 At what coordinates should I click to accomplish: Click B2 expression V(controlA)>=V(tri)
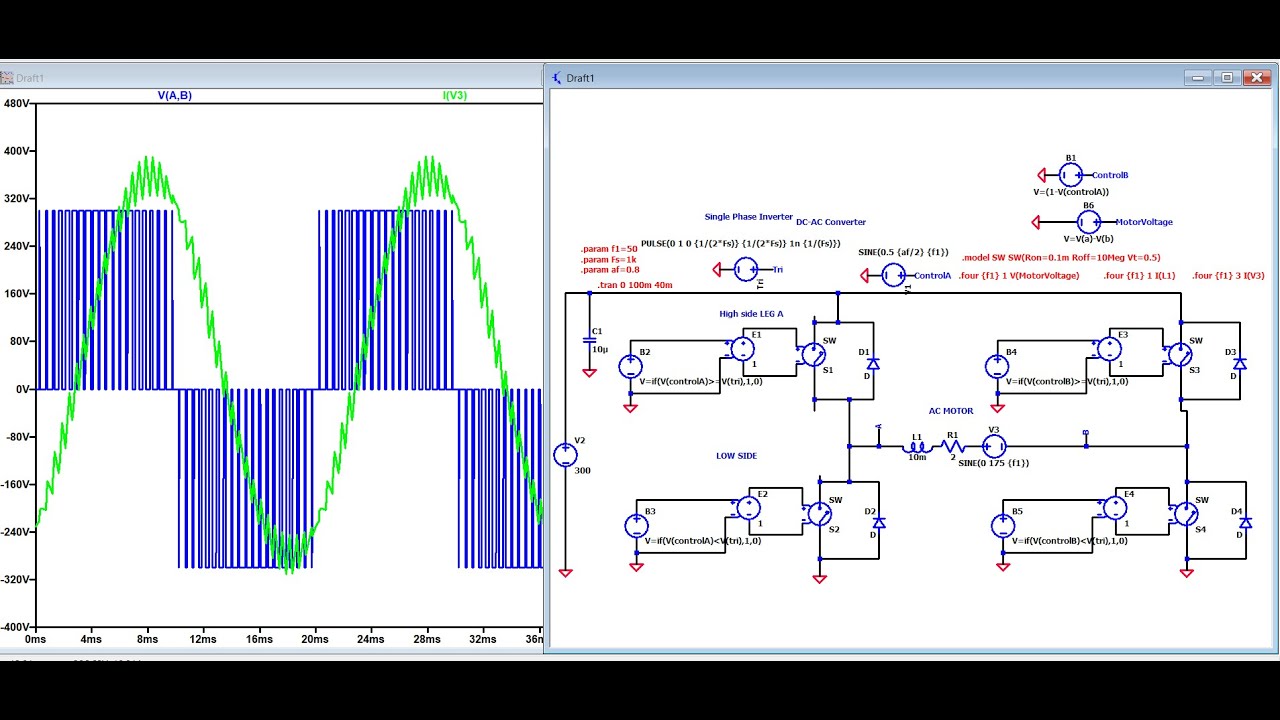(700, 382)
